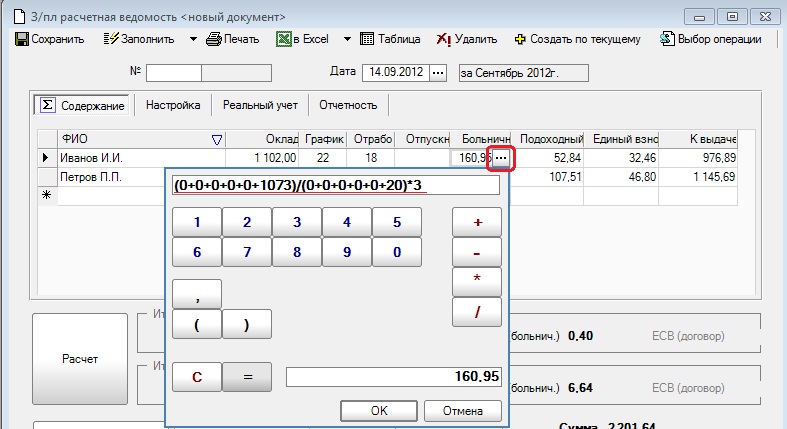Click the Удалить red X icon
787x429 pixels.
pos(444,39)
